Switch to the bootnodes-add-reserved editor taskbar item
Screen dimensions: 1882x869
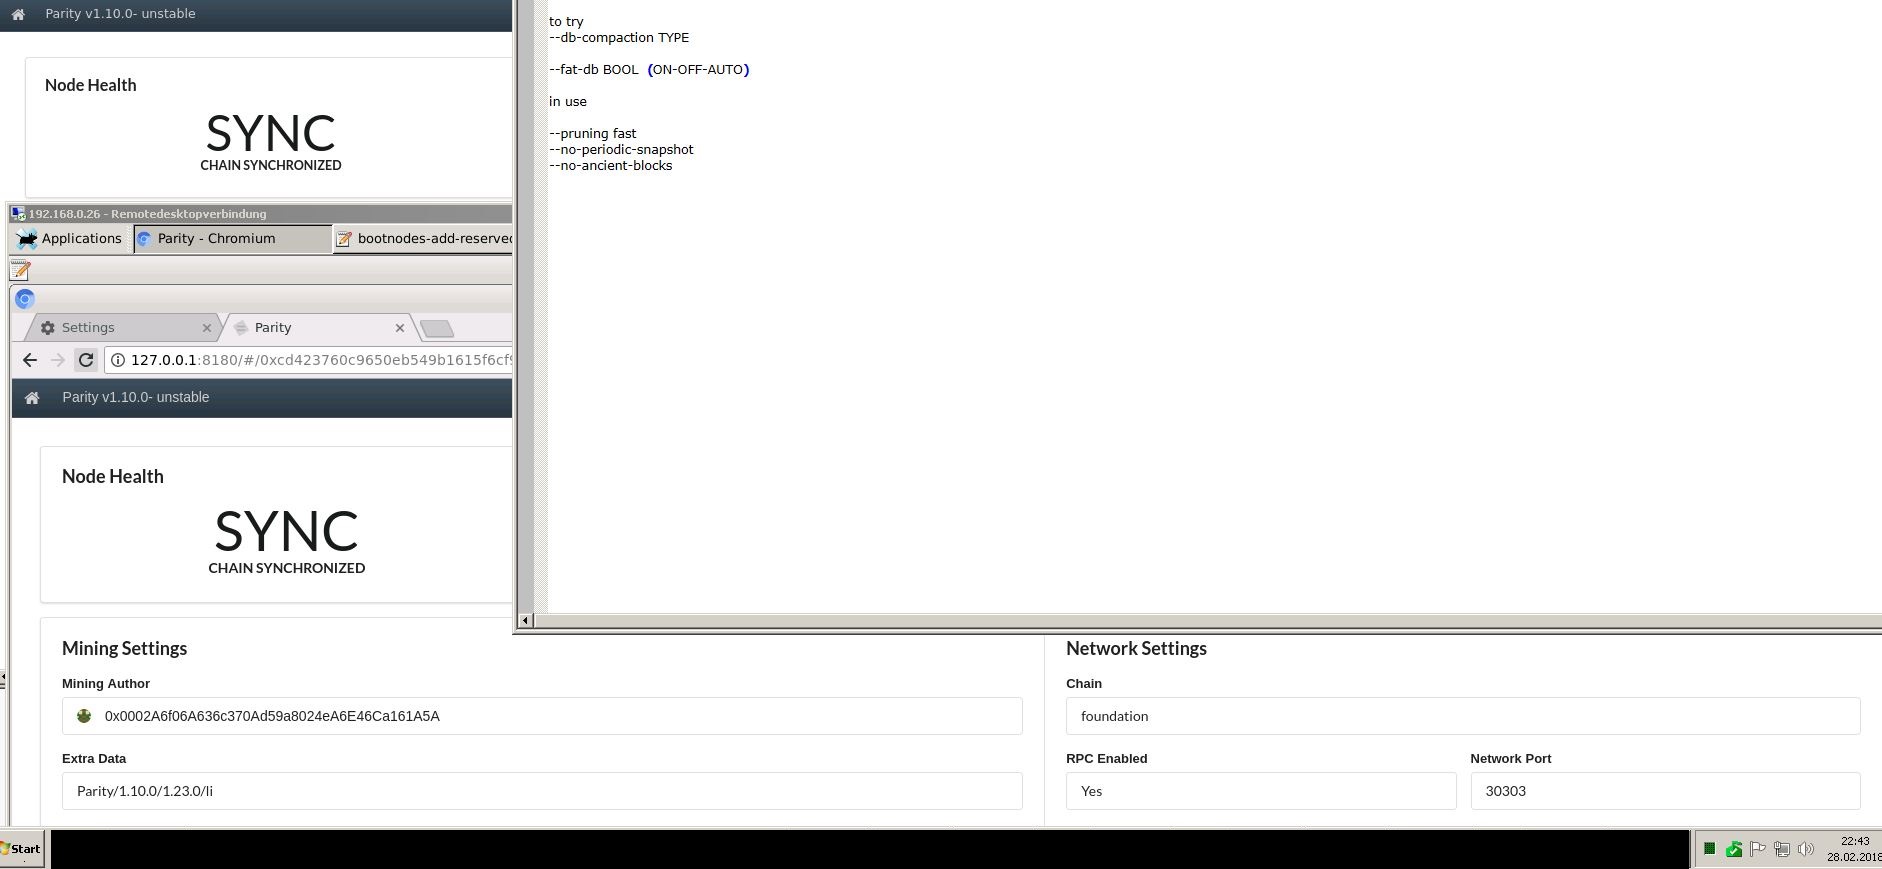click(423, 238)
